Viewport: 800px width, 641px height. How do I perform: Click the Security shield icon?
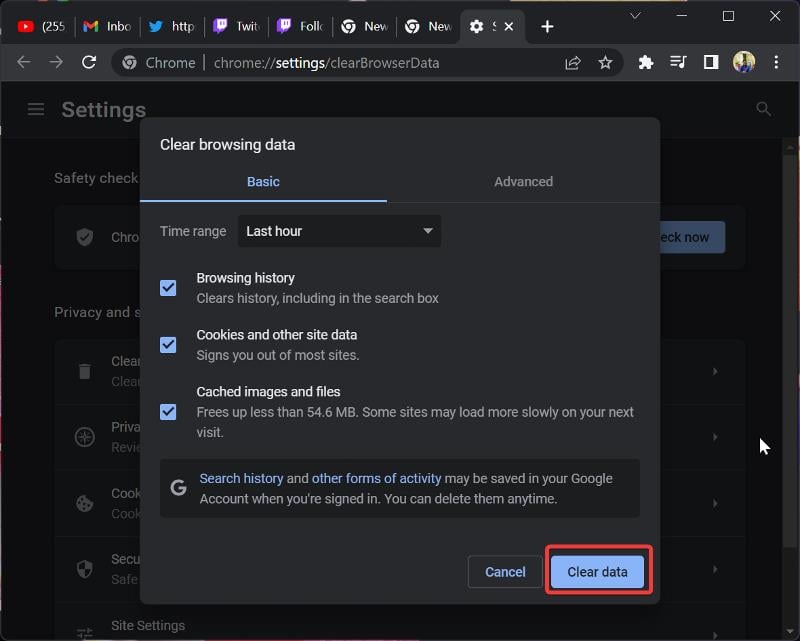[85, 569]
